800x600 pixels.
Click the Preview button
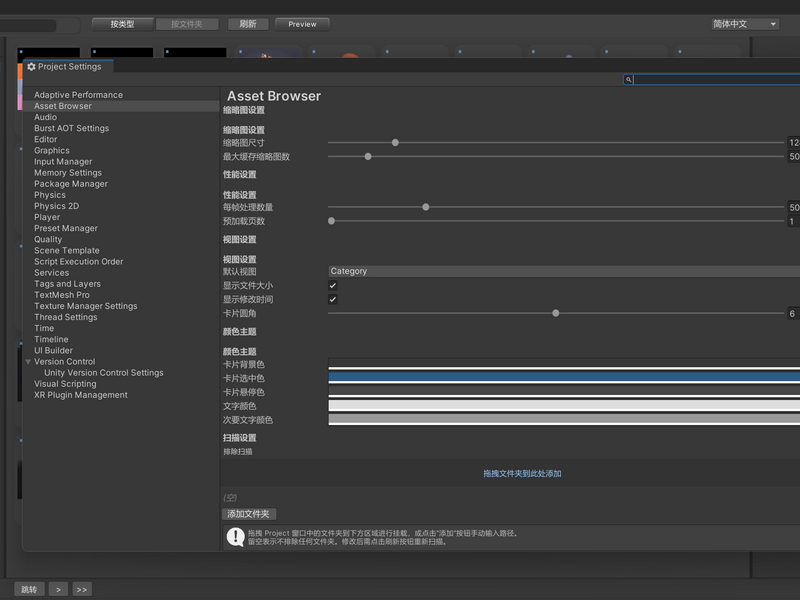[x=302, y=24]
